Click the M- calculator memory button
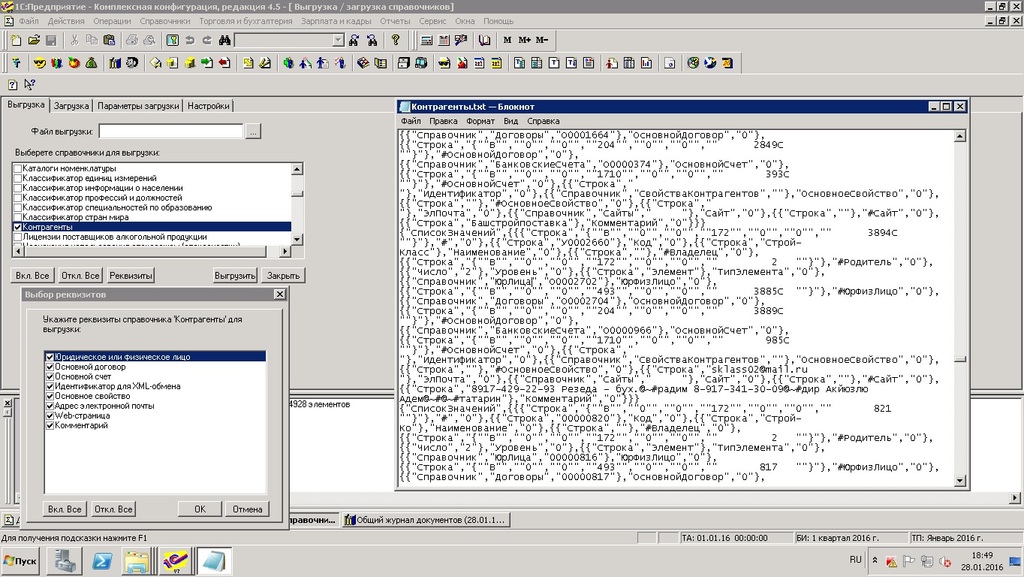Viewport: 1024px width, 577px height. (x=541, y=40)
